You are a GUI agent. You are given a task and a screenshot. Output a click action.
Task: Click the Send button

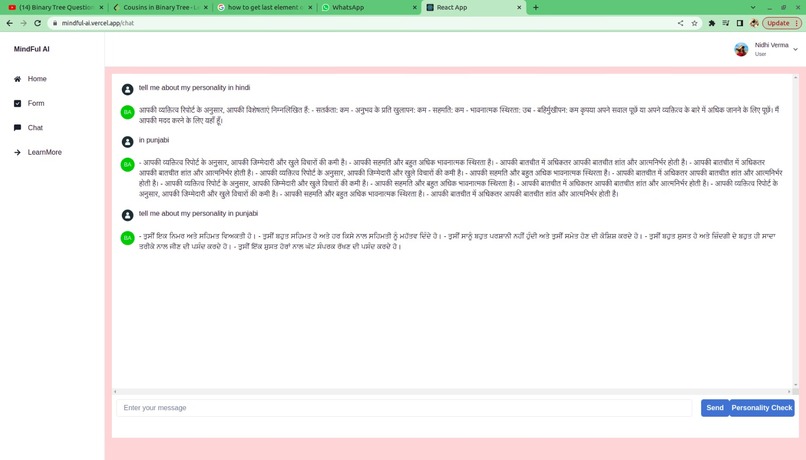click(715, 408)
